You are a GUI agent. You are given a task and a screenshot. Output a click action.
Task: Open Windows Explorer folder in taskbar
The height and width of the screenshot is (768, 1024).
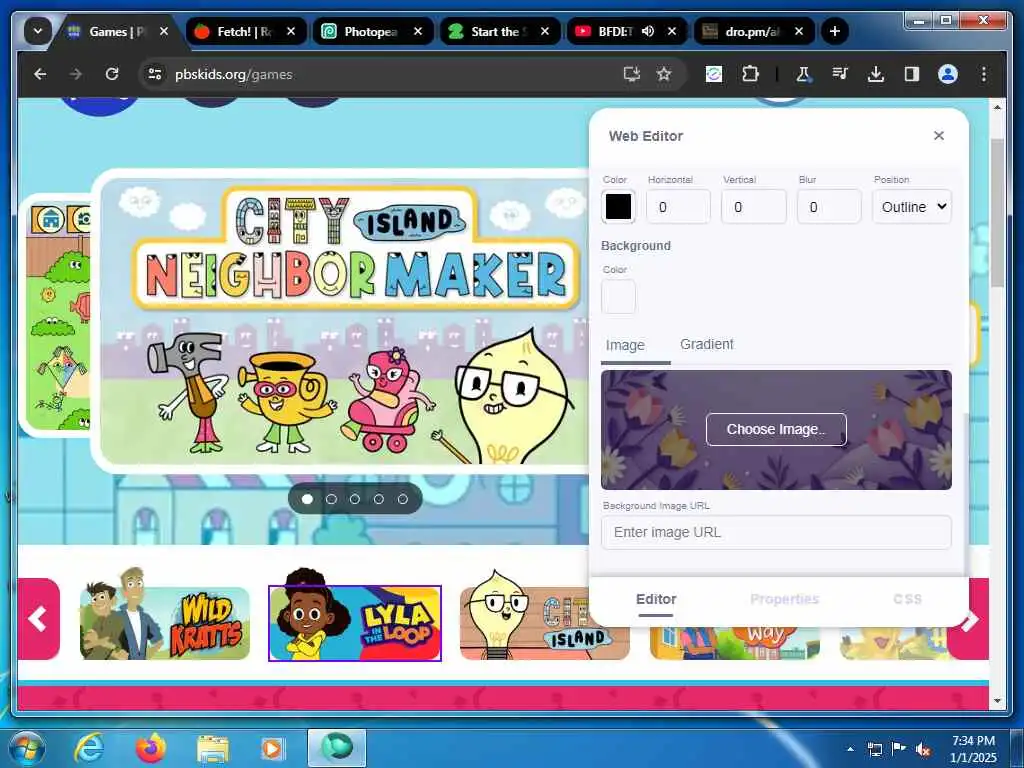coord(213,748)
